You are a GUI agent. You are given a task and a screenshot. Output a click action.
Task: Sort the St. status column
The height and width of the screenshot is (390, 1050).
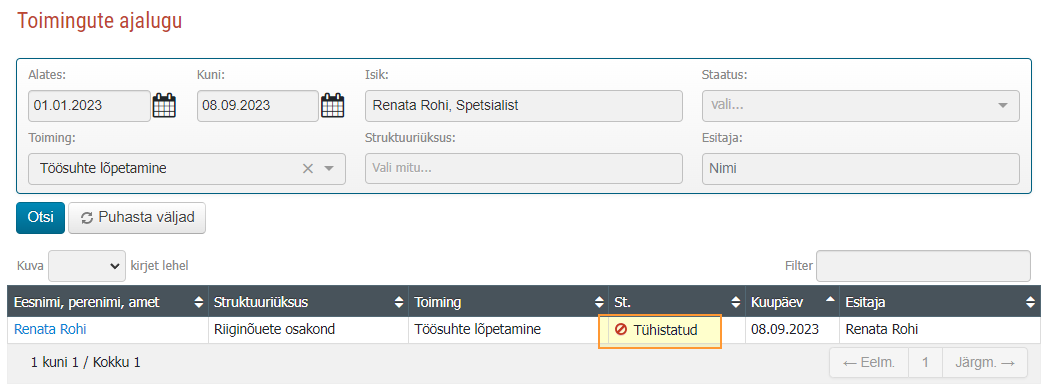click(x=735, y=303)
